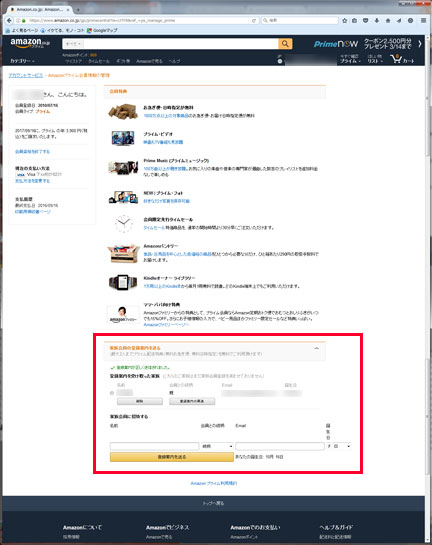Click the browser home icon

coord(388,21)
